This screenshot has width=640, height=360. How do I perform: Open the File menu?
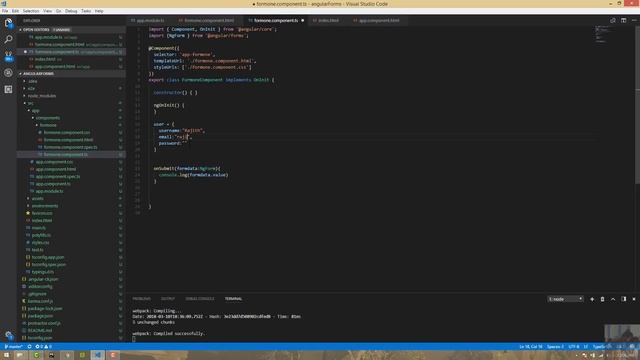[x=5, y=11]
